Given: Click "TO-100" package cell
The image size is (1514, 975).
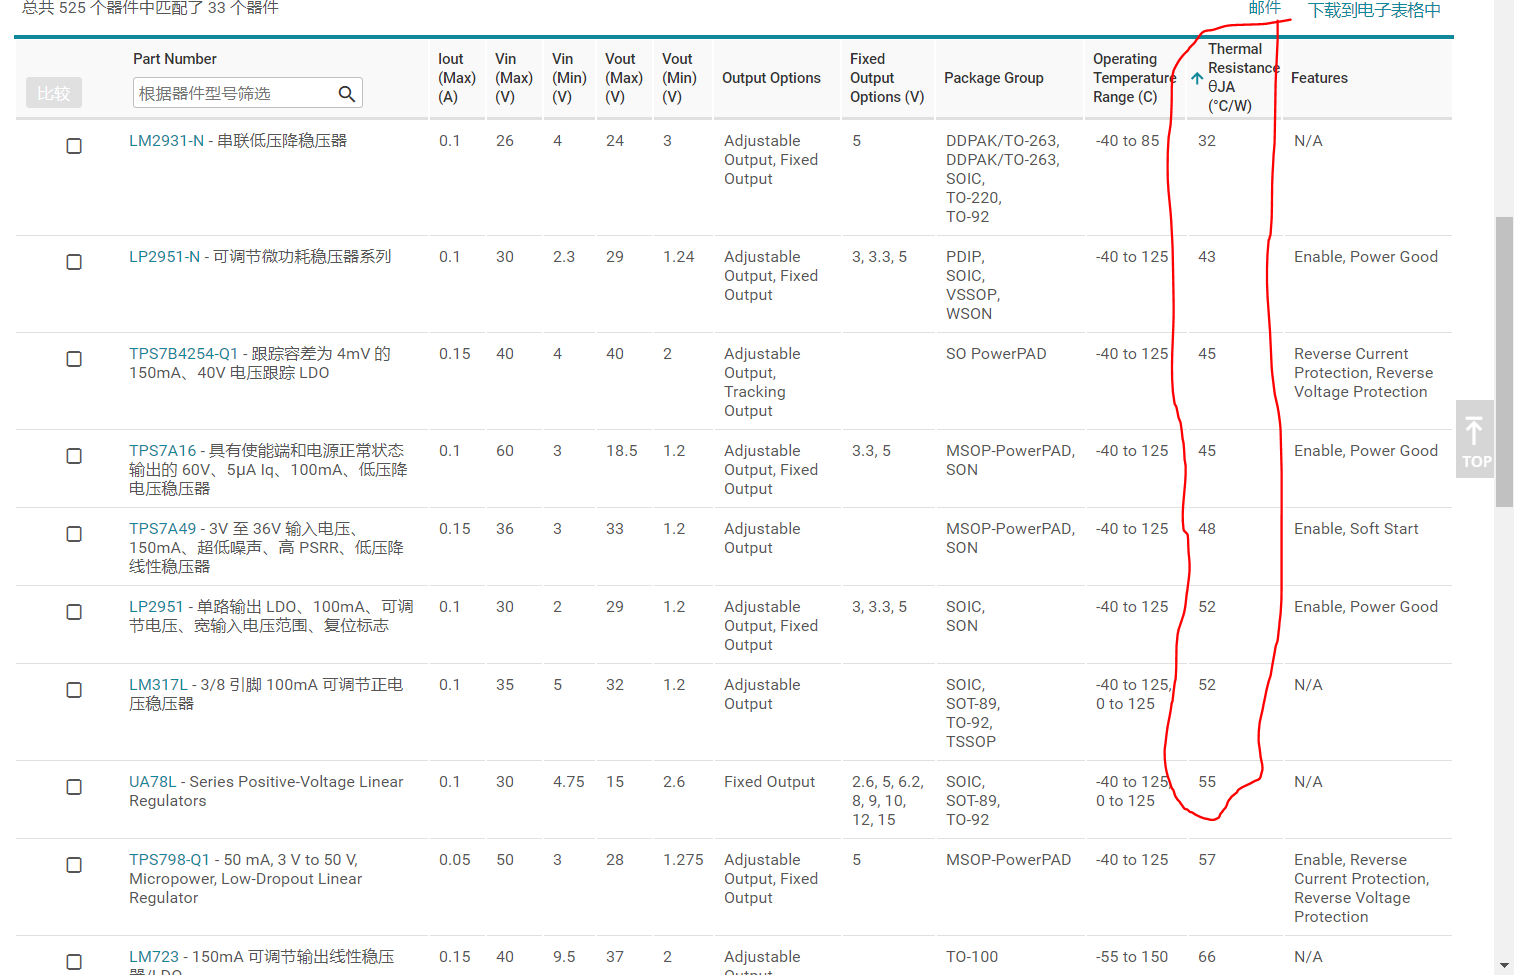Looking at the screenshot, I should coord(972,957).
